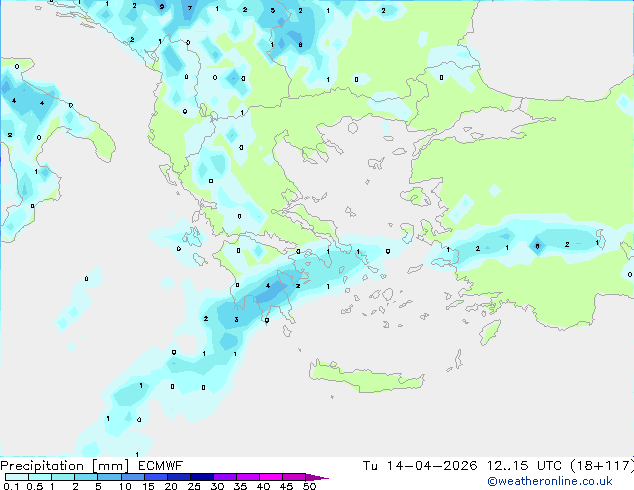This screenshot has height=490, width=634.
Task: Click the 45–50 mm legend color box
Action: 294,477
